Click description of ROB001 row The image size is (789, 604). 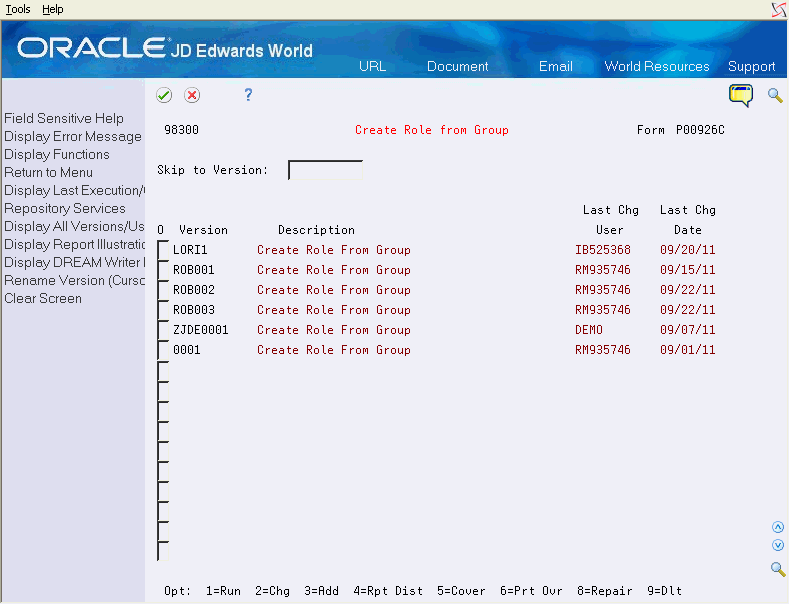[x=334, y=270]
